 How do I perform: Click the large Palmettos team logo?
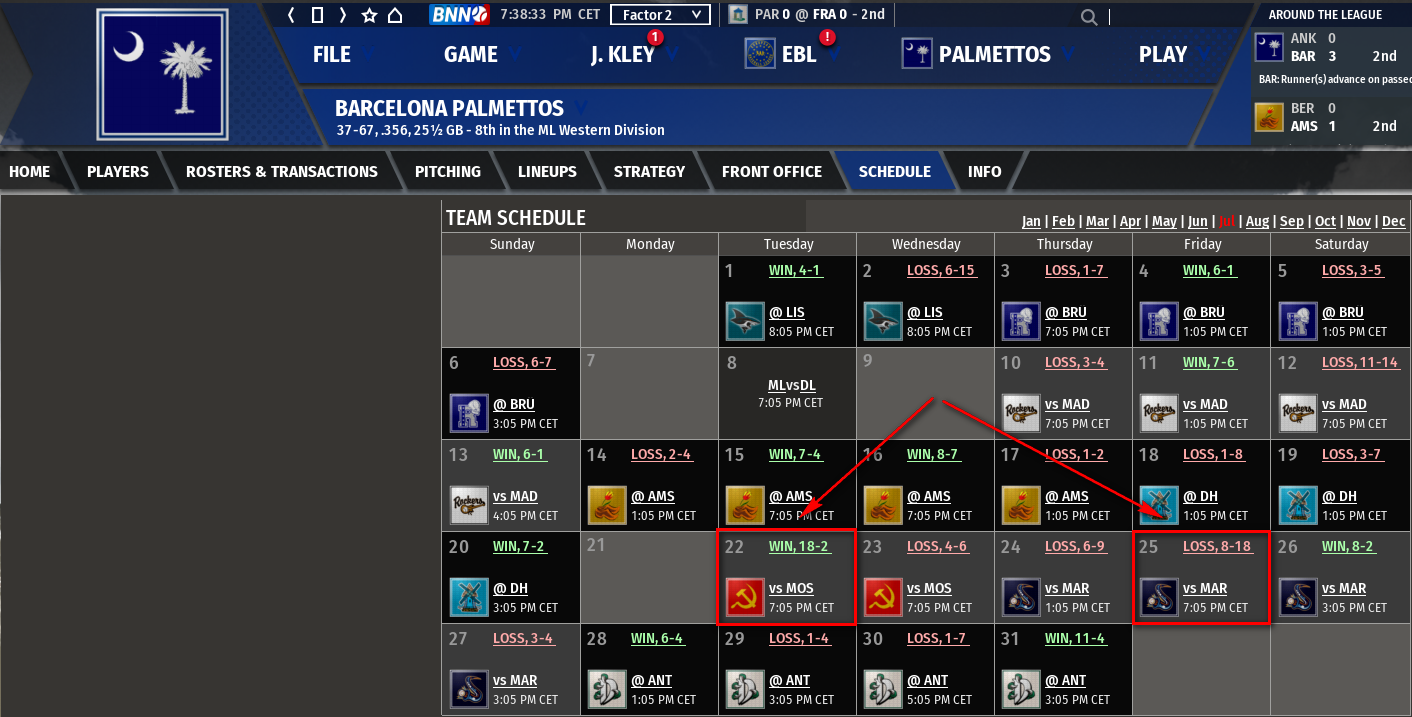(163, 74)
